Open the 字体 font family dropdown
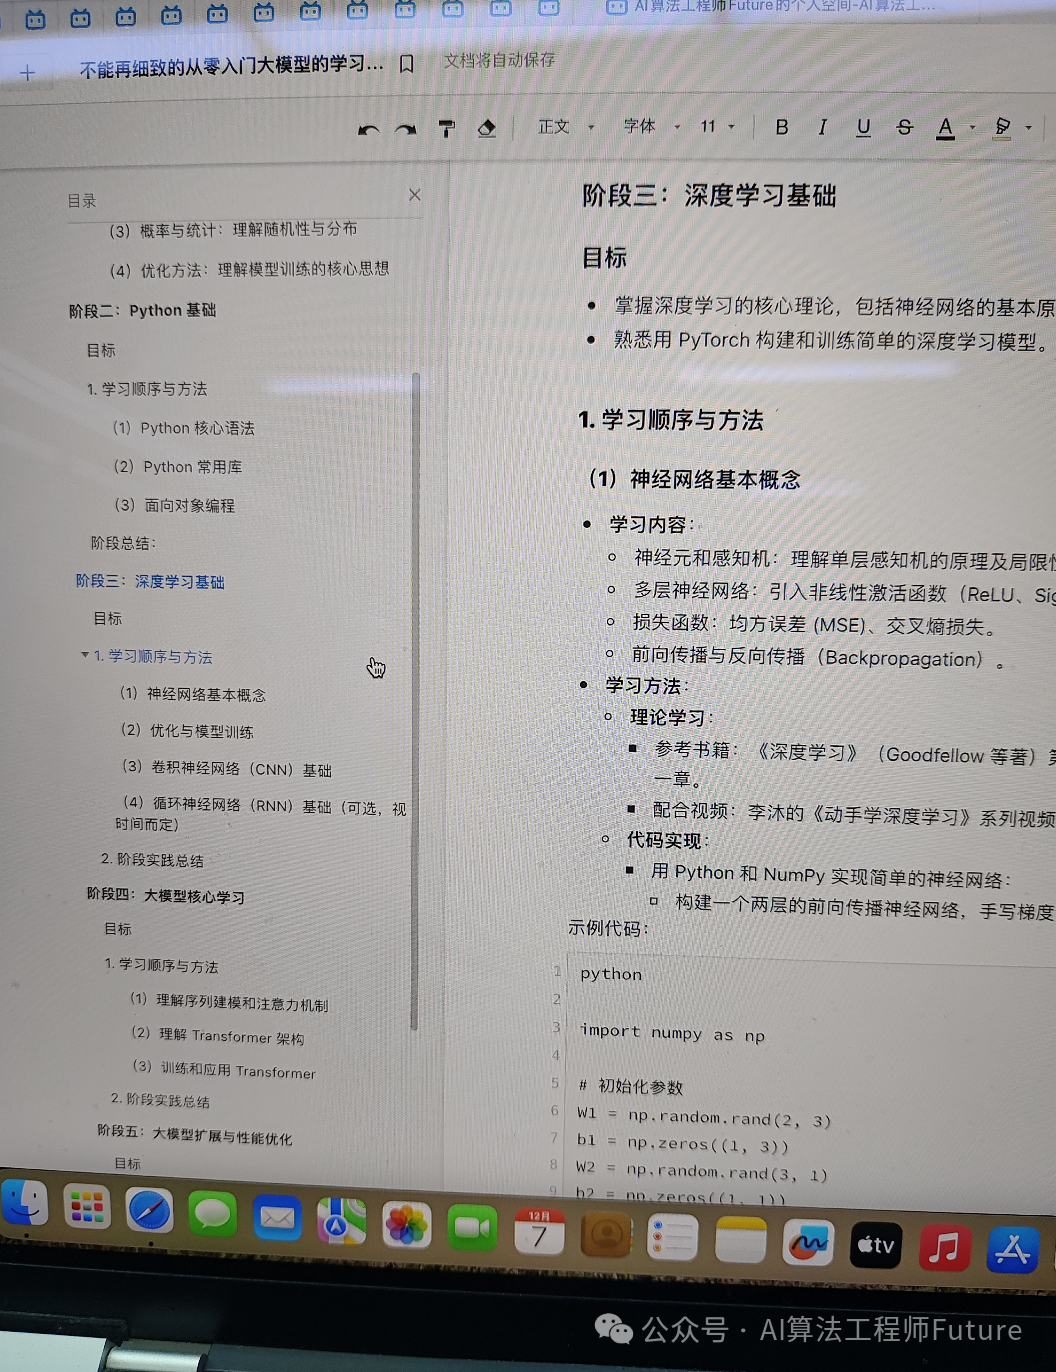The image size is (1056, 1372). [x=651, y=126]
